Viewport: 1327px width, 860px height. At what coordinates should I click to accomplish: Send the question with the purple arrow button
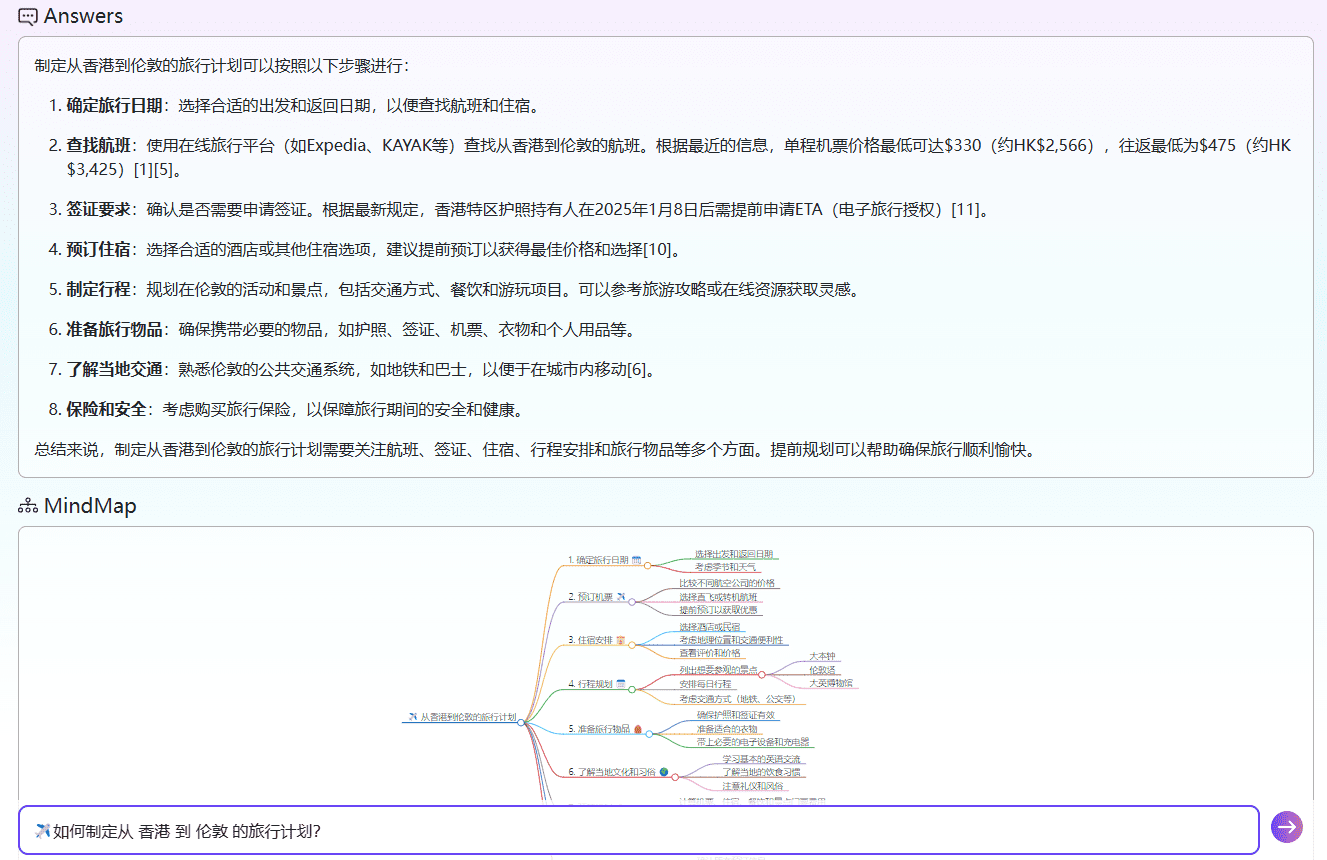(1287, 827)
